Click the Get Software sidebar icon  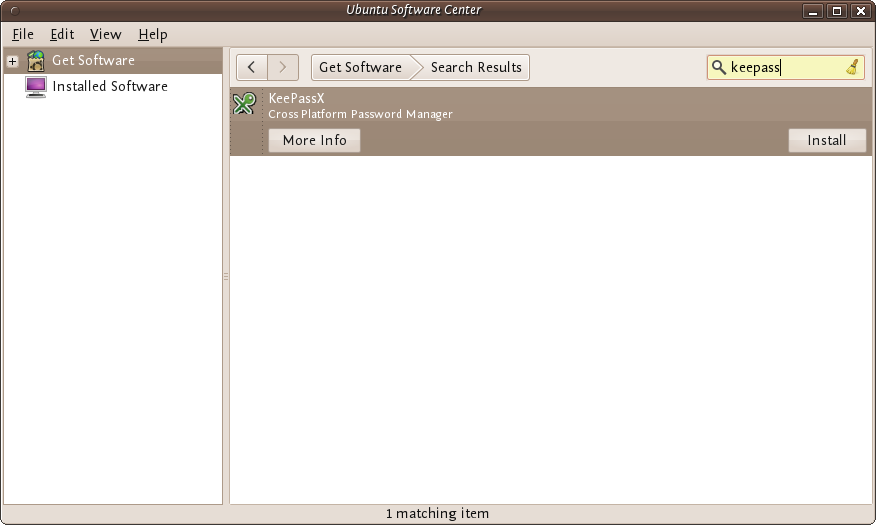pyautogui.click(x=36, y=60)
